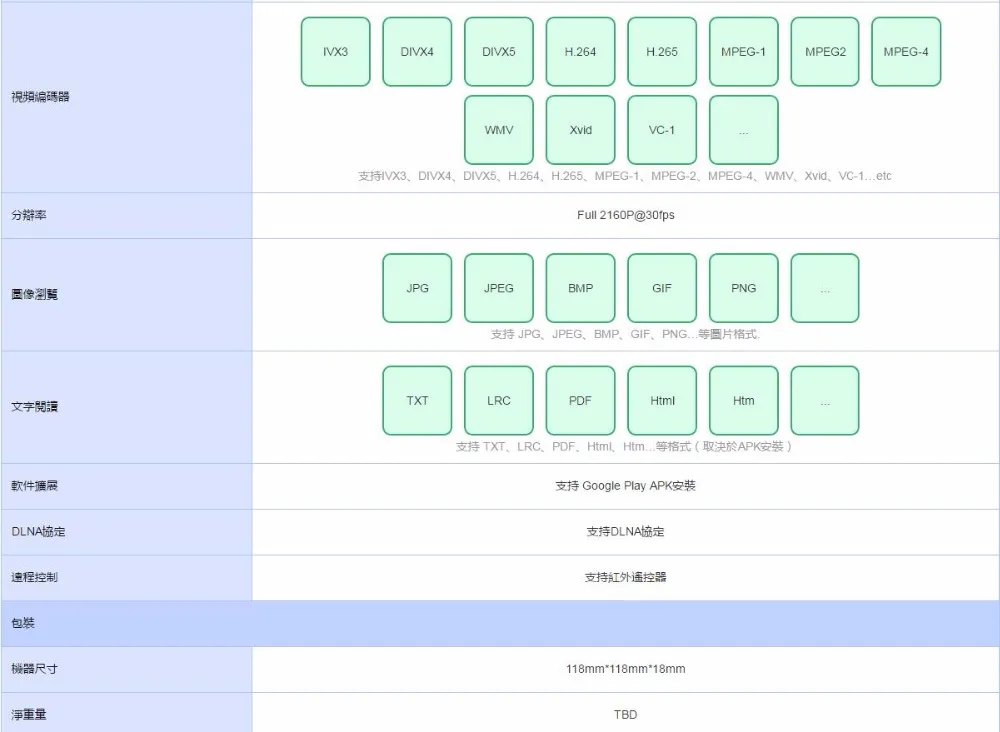1000x732 pixels.
Task: Click the GIF image format tile
Action: (662, 288)
